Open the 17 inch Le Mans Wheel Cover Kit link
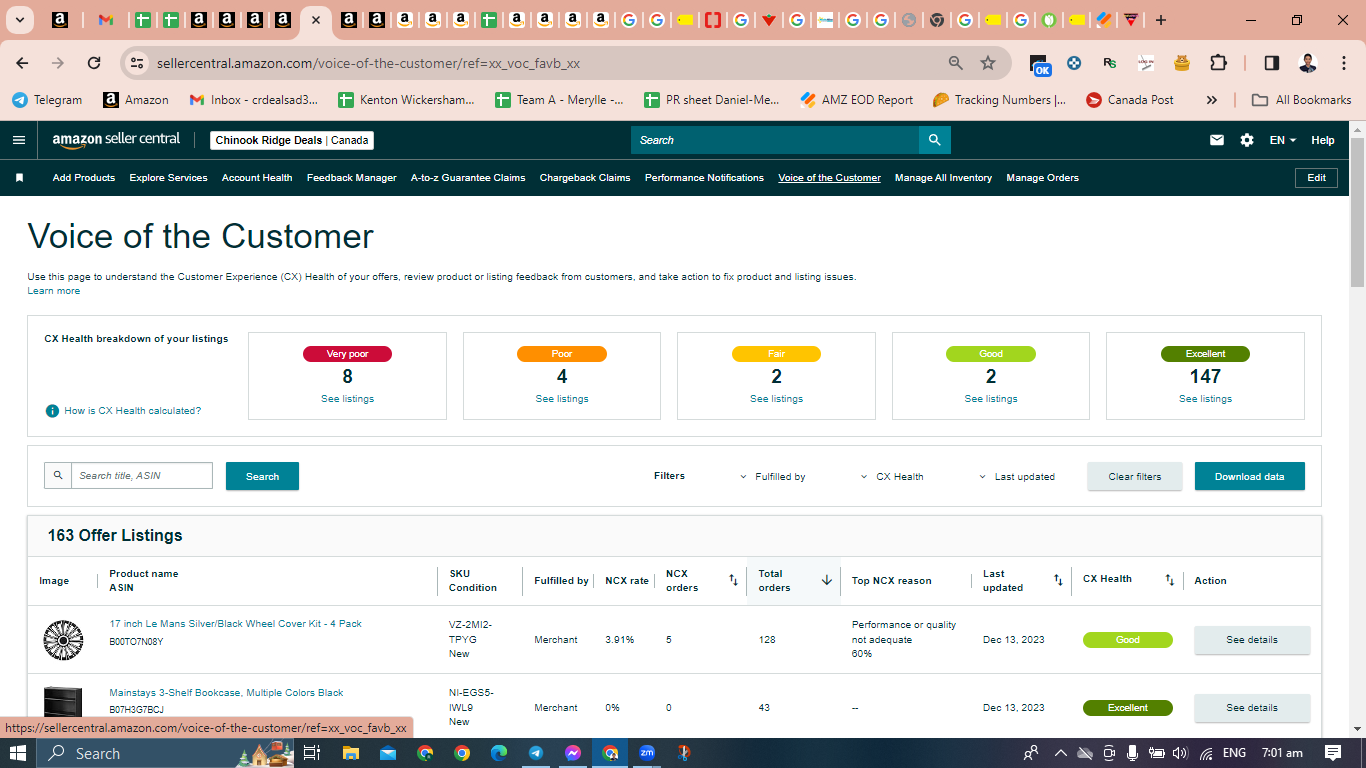This screenshot has width=1366, height=768. click(236, 624)
